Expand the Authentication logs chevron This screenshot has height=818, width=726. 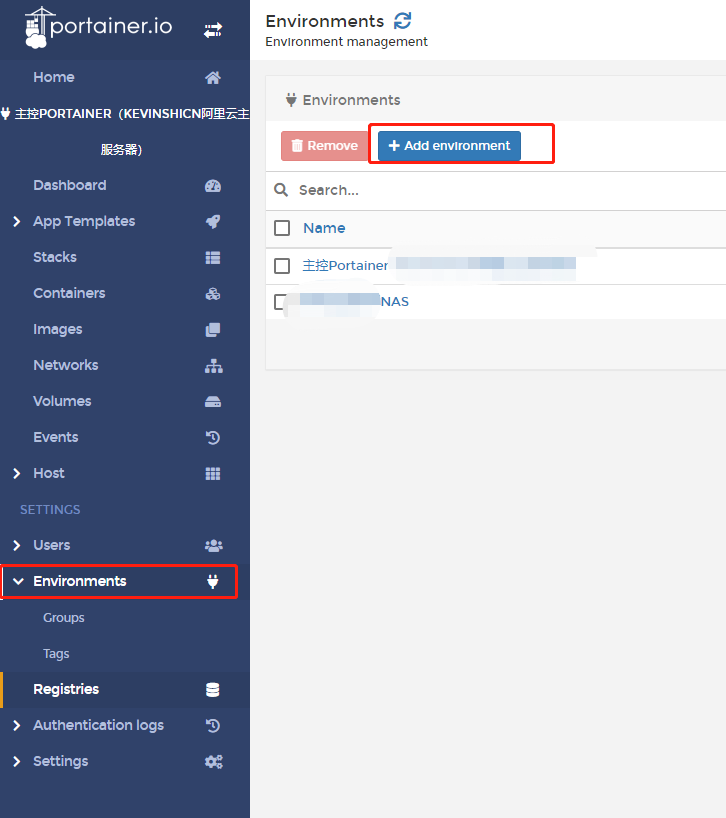pyautogui.click(x=17, y=726)
